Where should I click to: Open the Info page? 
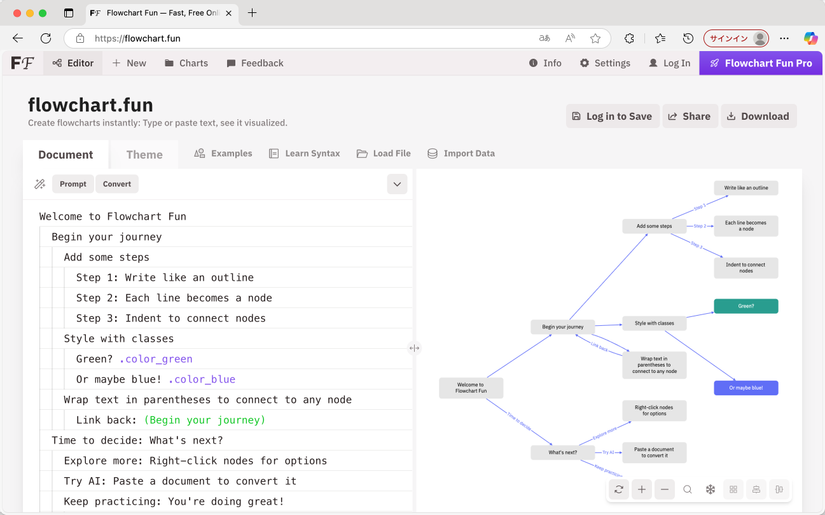545,63
